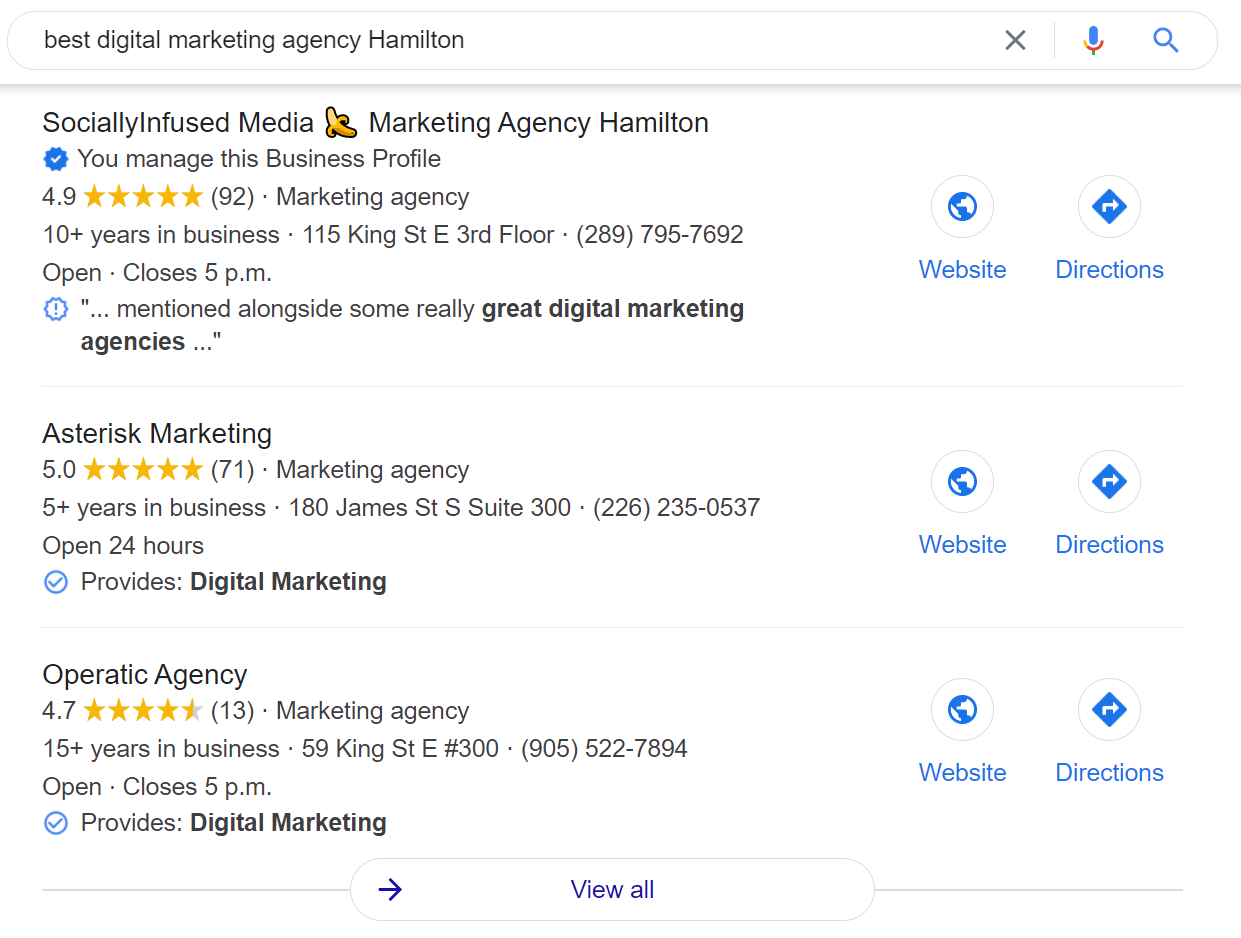Screen dimensions: 1241x938
Task: Click '5+ years in business' text
Action: tap(154, 508)
